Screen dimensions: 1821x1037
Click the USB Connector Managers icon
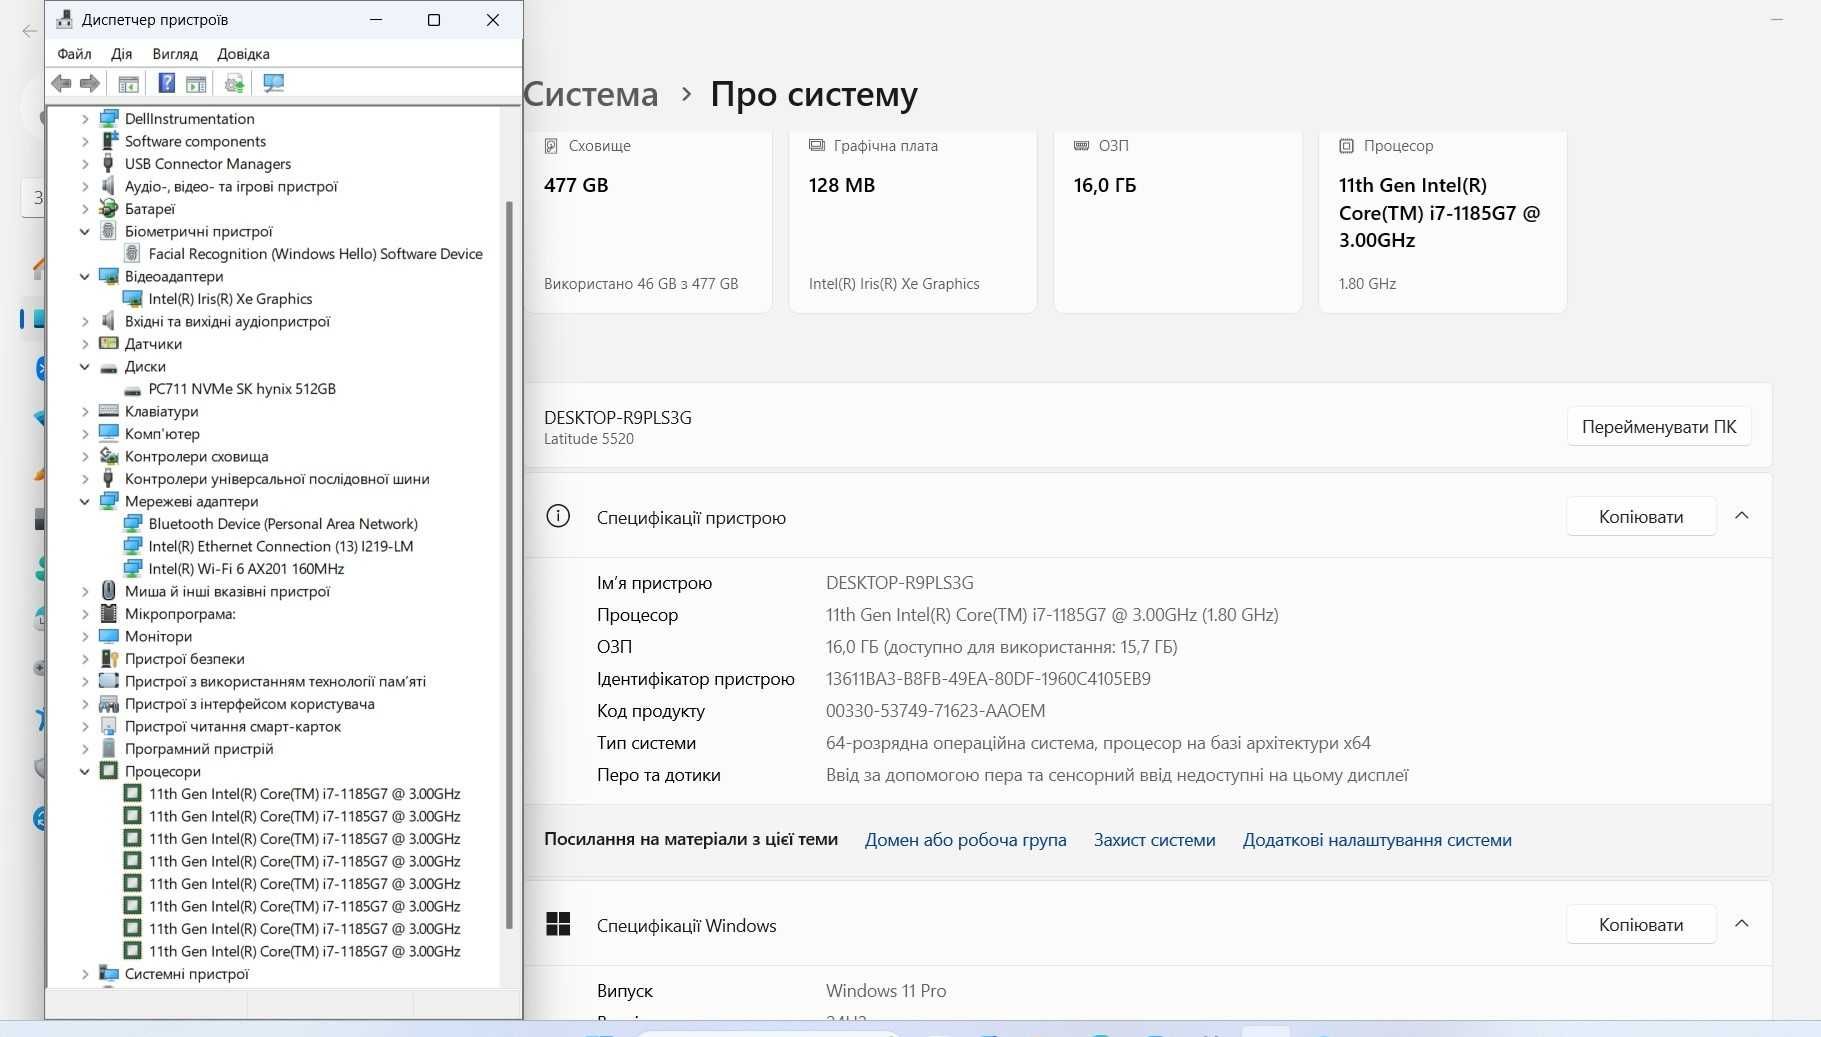point(109,164)
